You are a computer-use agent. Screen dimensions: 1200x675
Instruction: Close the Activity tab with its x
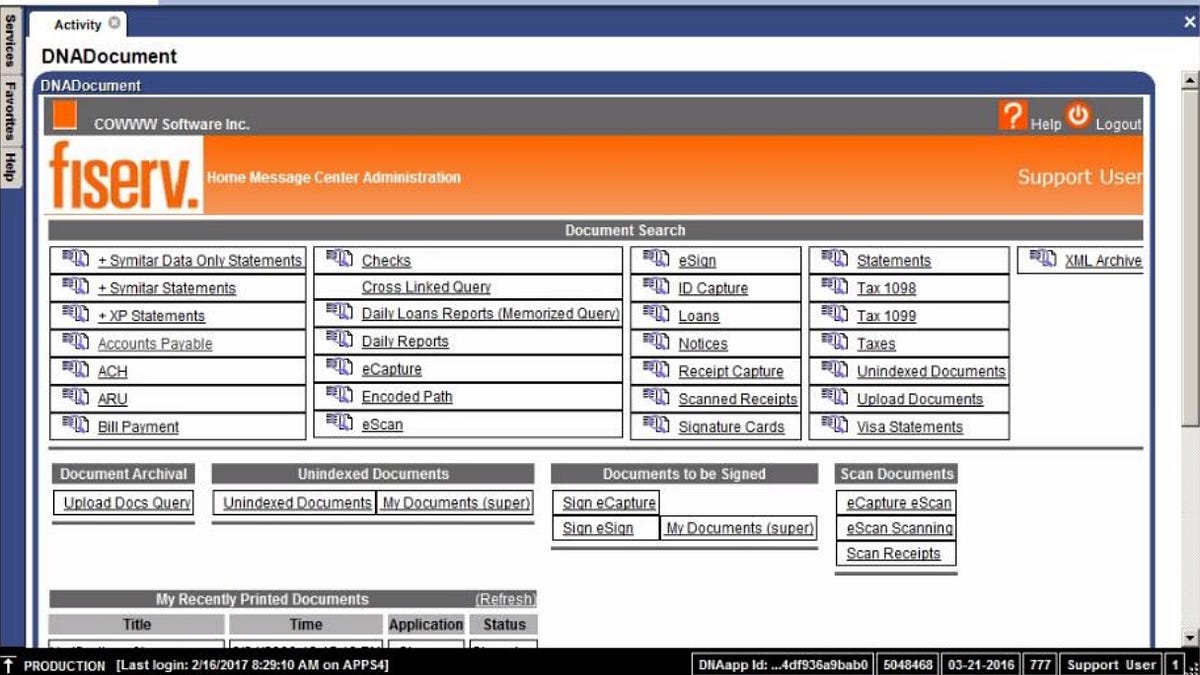pos(114,22)
